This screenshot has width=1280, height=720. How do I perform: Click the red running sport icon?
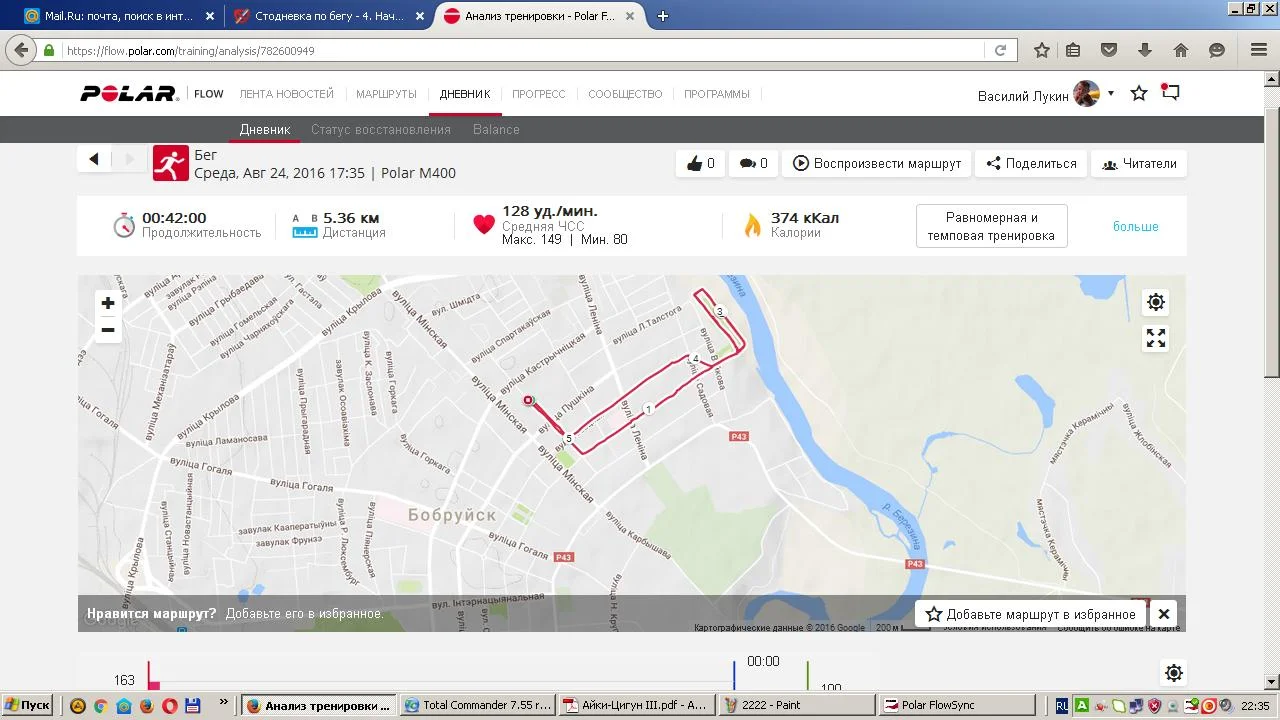tap(171, 163)
